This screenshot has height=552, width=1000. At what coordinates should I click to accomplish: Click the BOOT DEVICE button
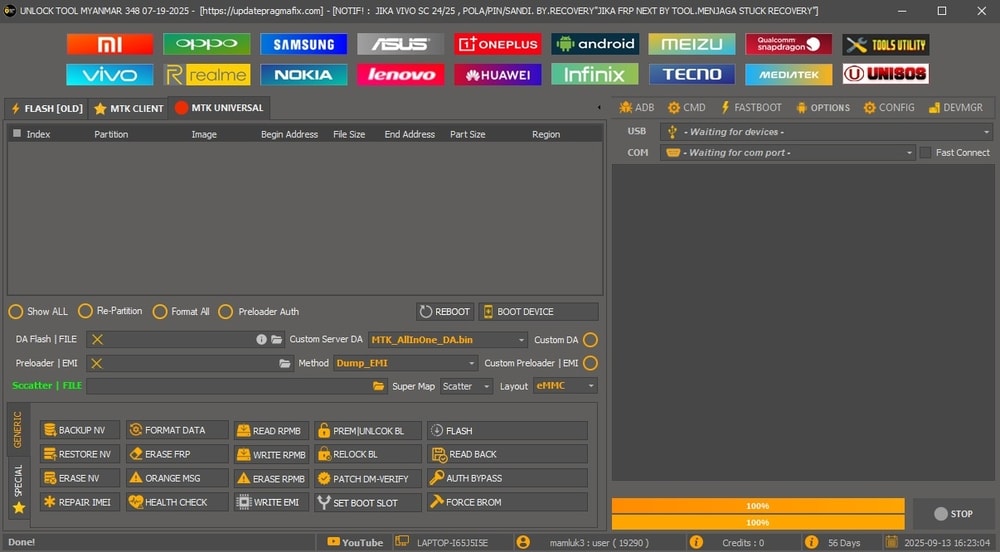click(538, 312)
